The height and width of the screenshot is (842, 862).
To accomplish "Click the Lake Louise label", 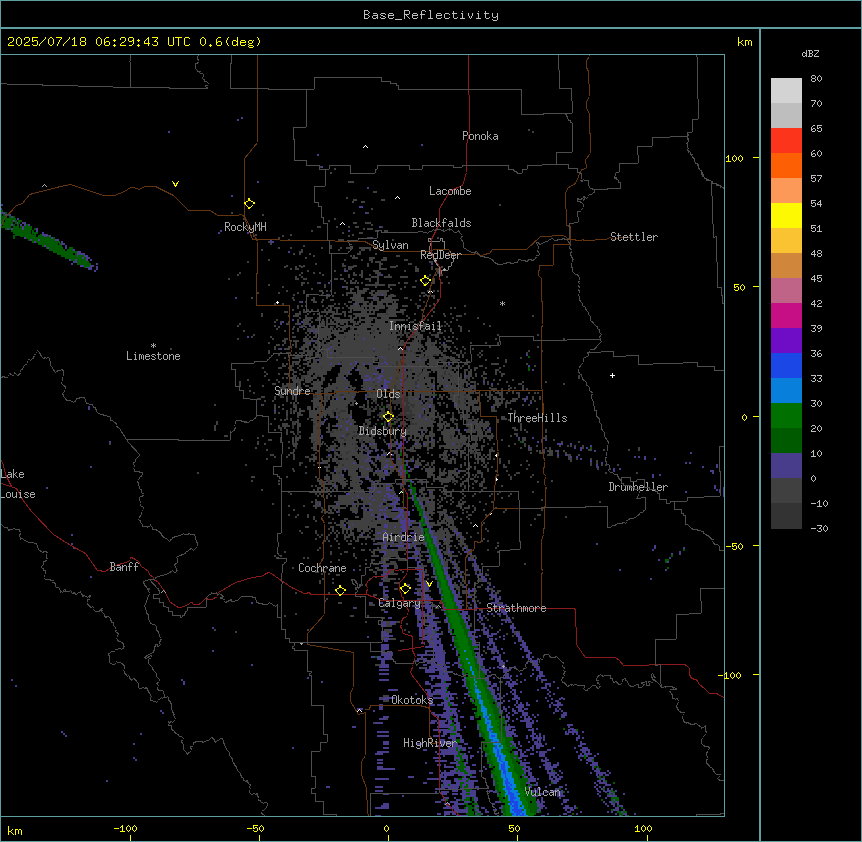I will (x=18, y=484).
